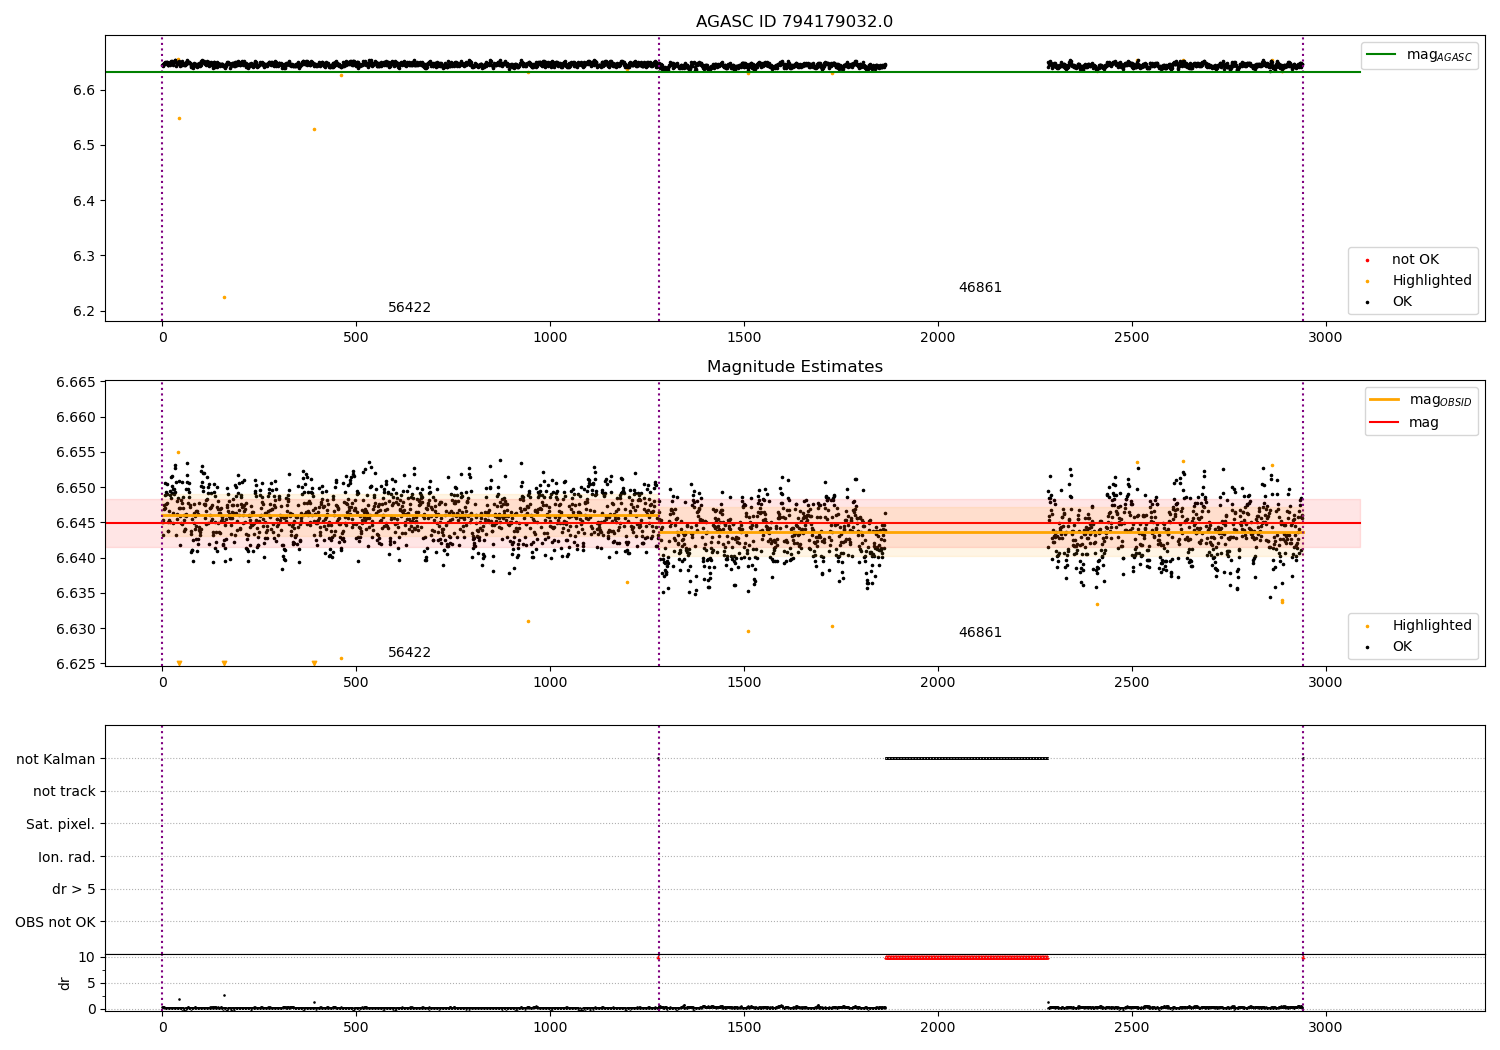Click the orange outlier point near 6.22 in top plot
This screenshot has height=1050, width=1500.
[224, 297]
